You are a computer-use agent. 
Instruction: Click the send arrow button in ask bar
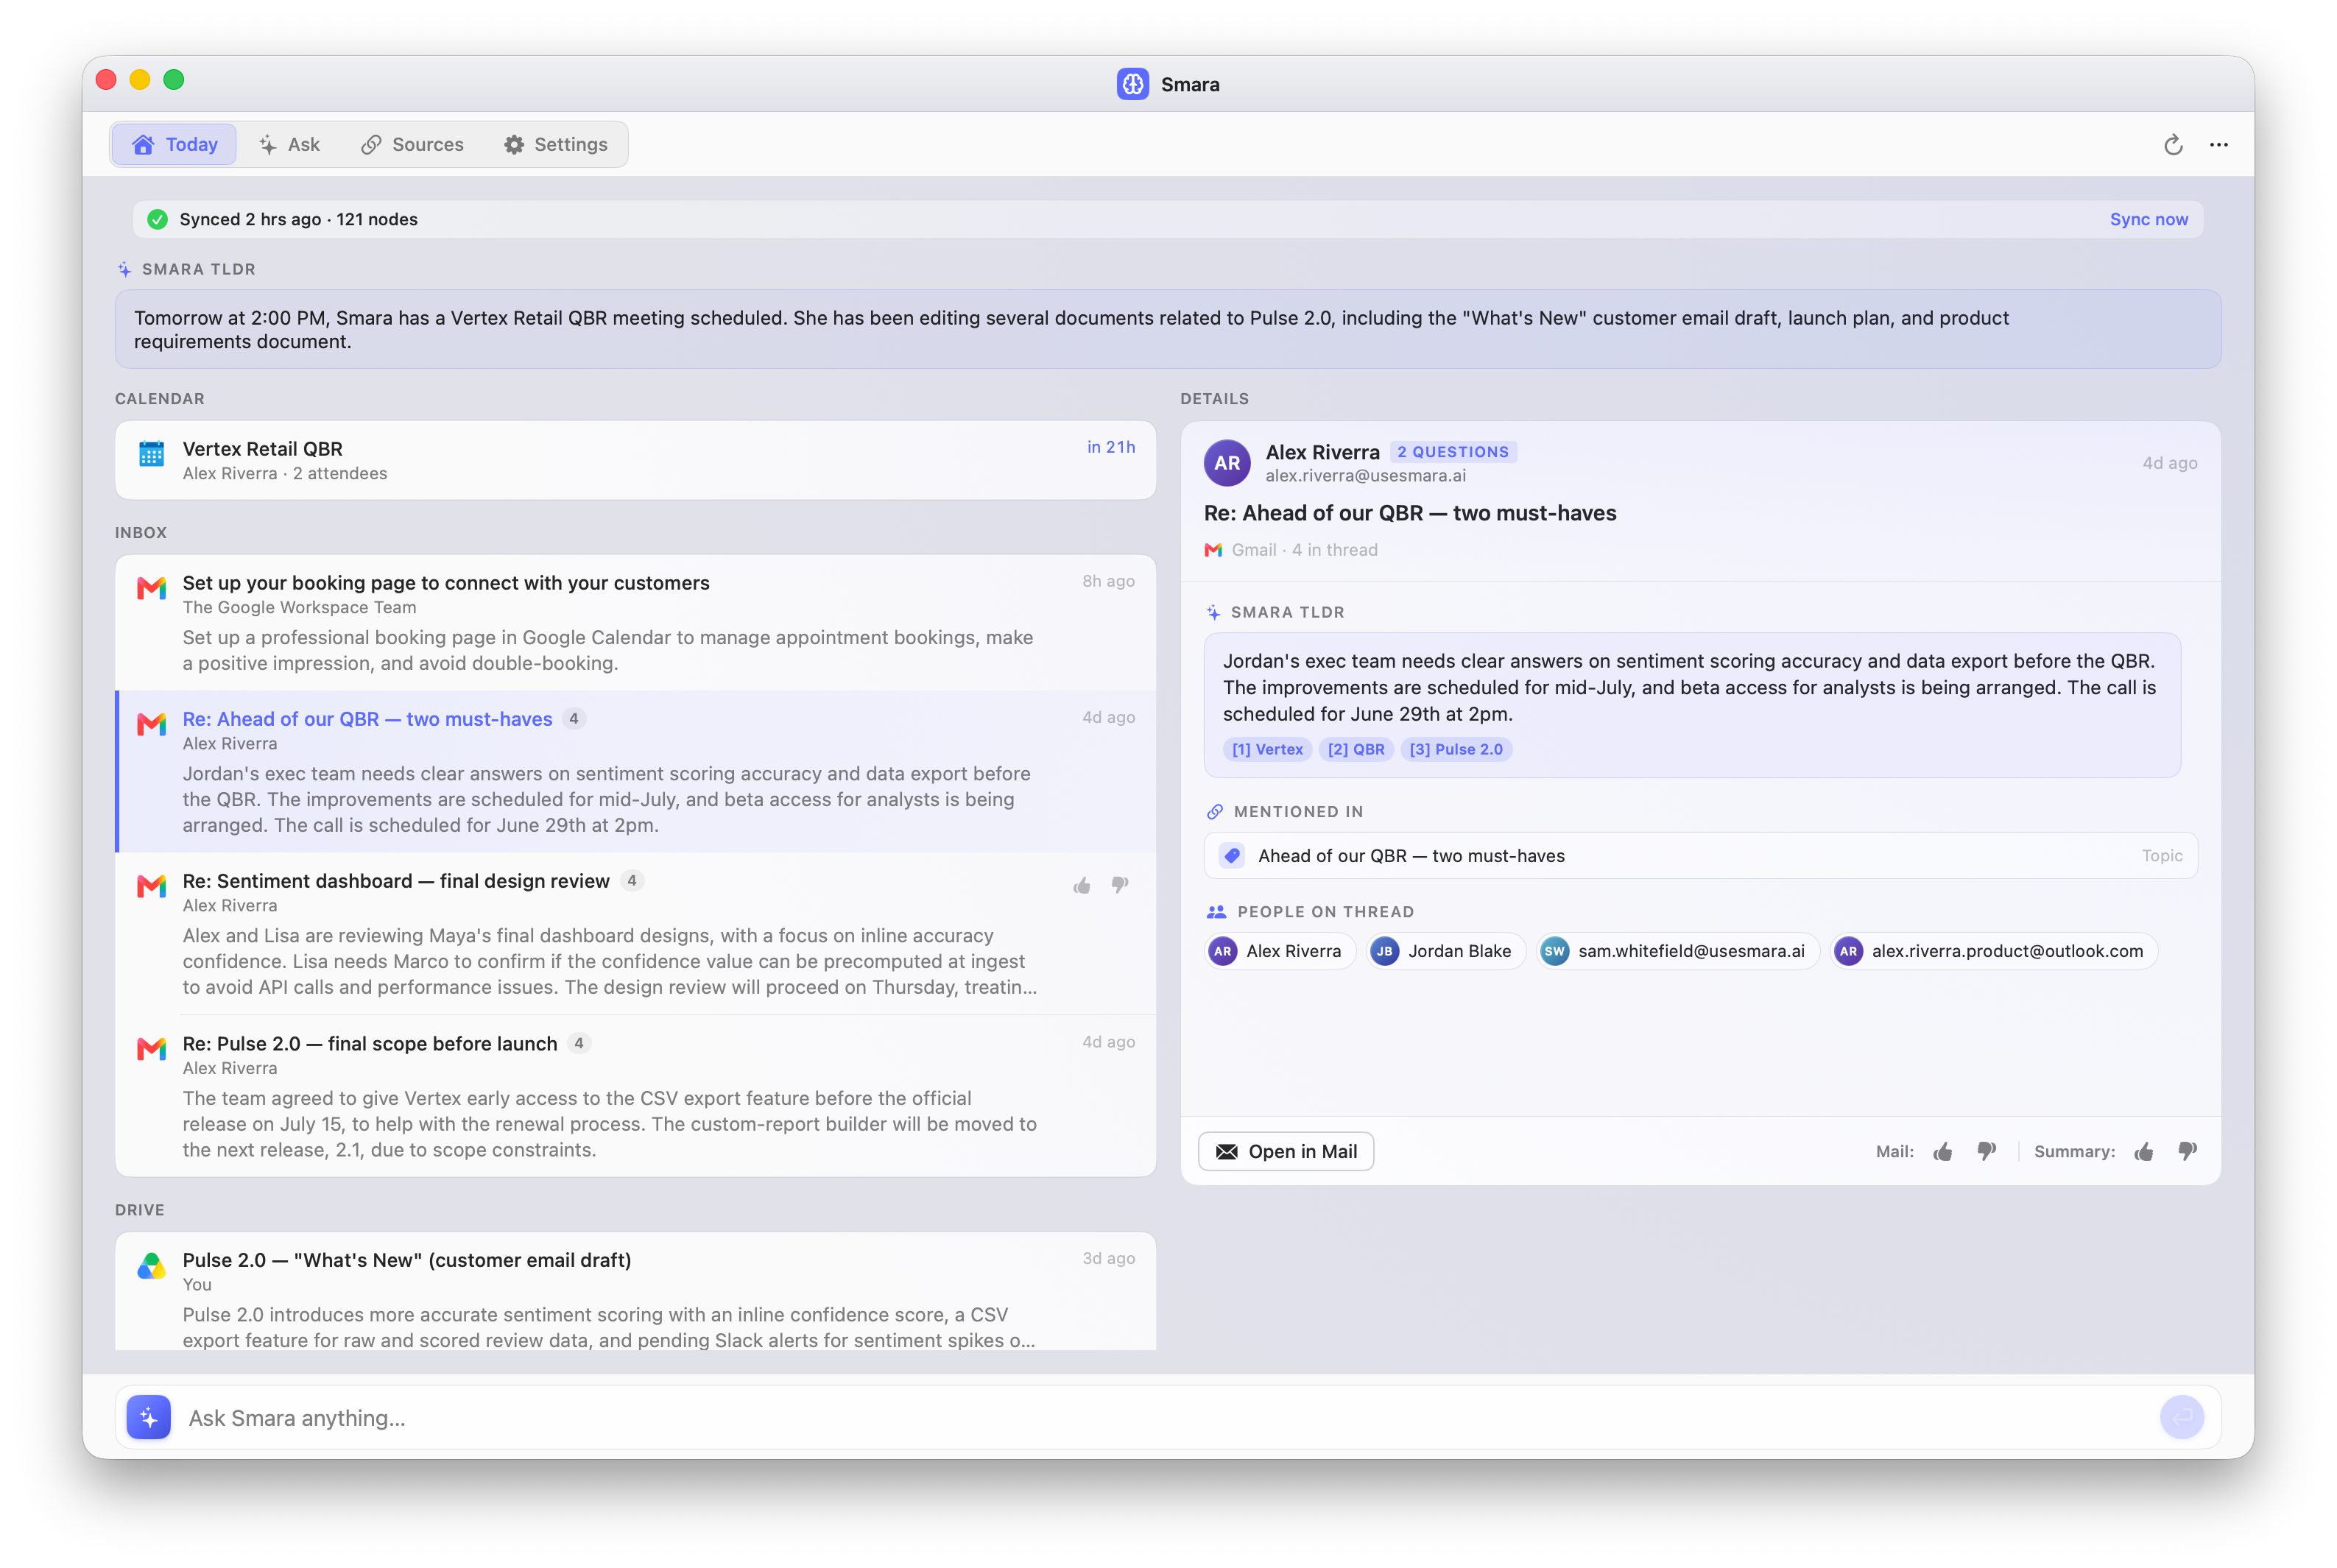(2181, 1417)
